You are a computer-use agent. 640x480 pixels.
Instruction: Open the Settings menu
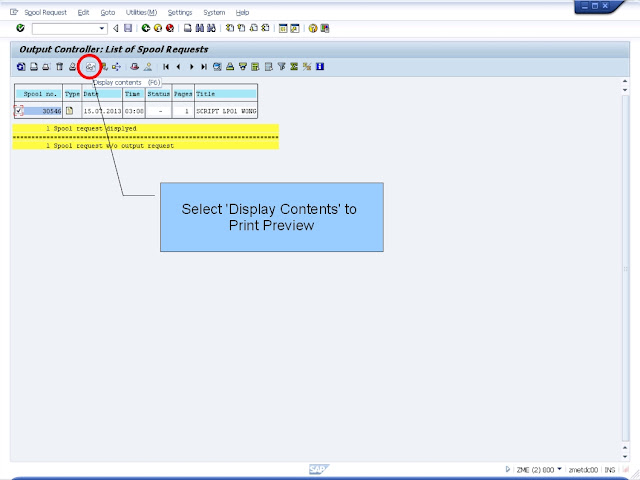(180, 13)
